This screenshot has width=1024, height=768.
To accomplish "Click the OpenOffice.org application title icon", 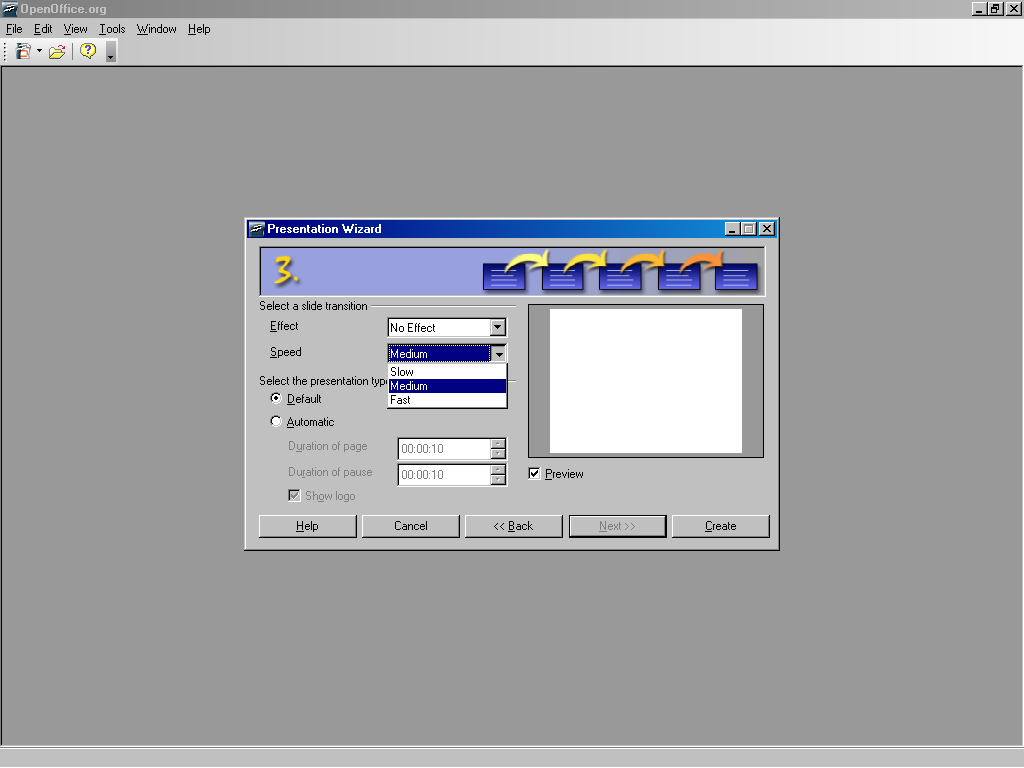I will coord(10,9).
